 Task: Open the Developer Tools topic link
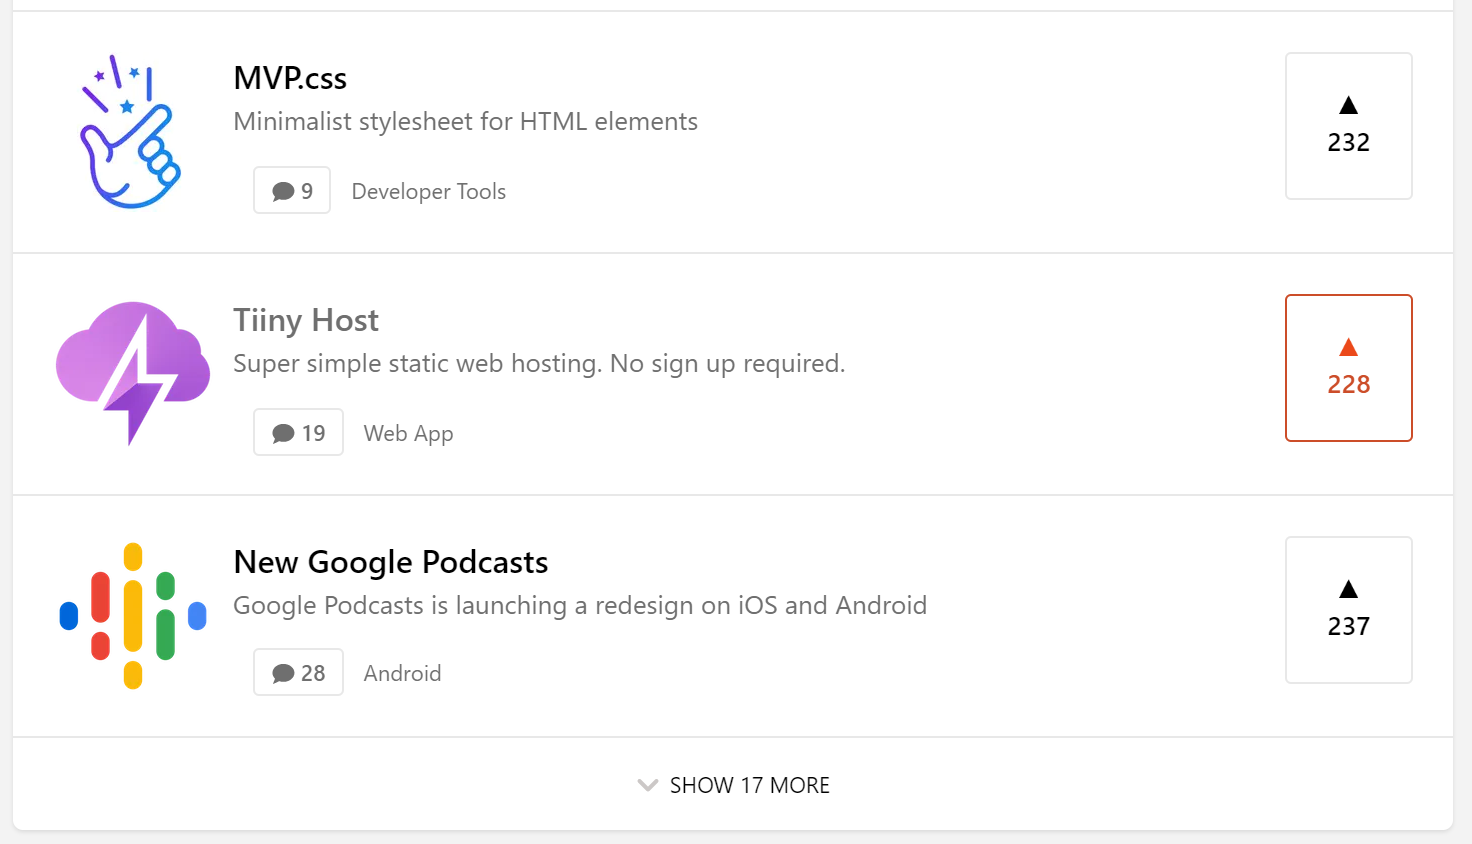point(429,191)
